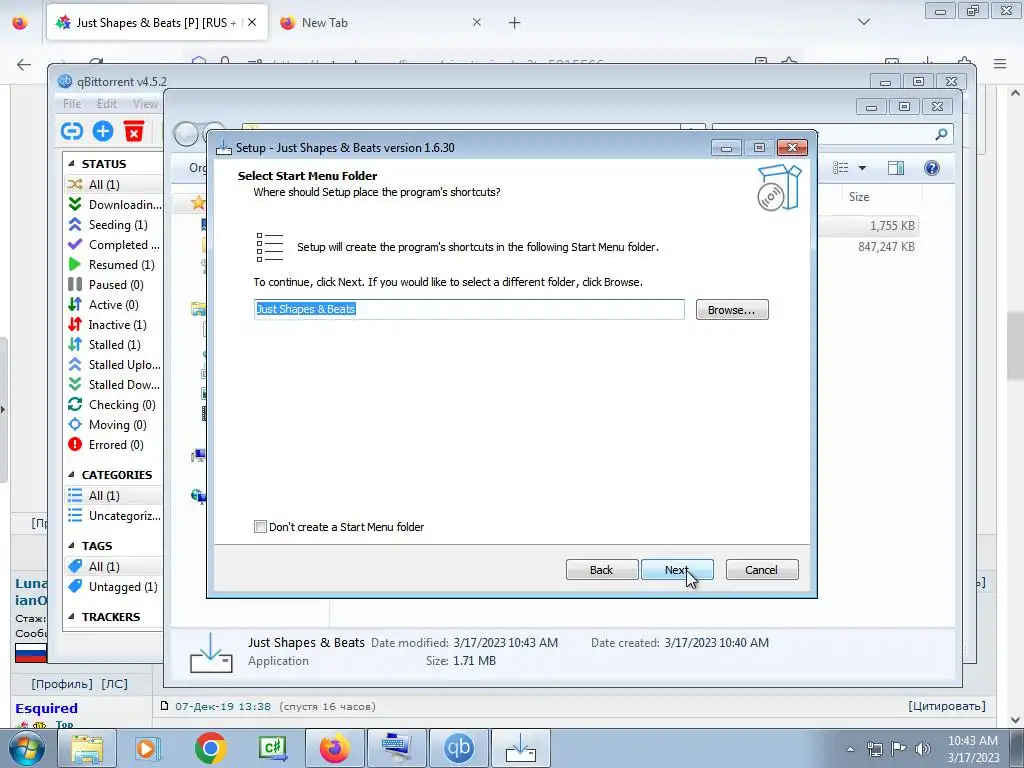Viewport: 1024px width, 768px height.
Task: Click Next in the Setup wizard
Action: [x=677, y=569]
